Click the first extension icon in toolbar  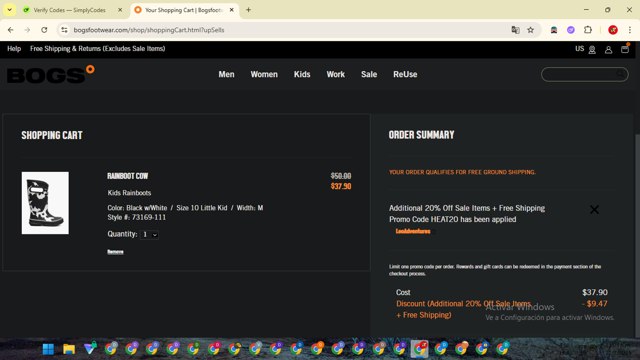click(554, 30)
